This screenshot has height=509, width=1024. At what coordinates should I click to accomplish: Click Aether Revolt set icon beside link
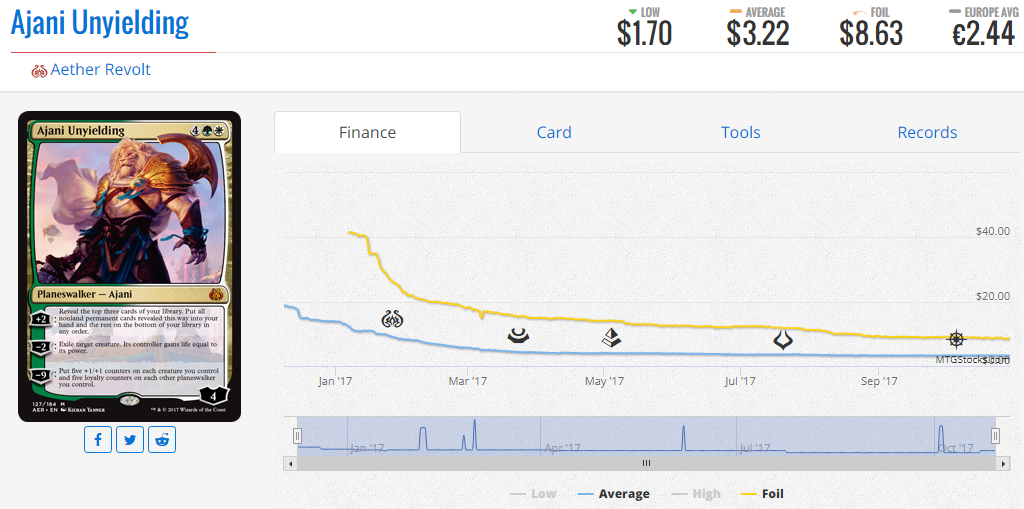[39, 71]
